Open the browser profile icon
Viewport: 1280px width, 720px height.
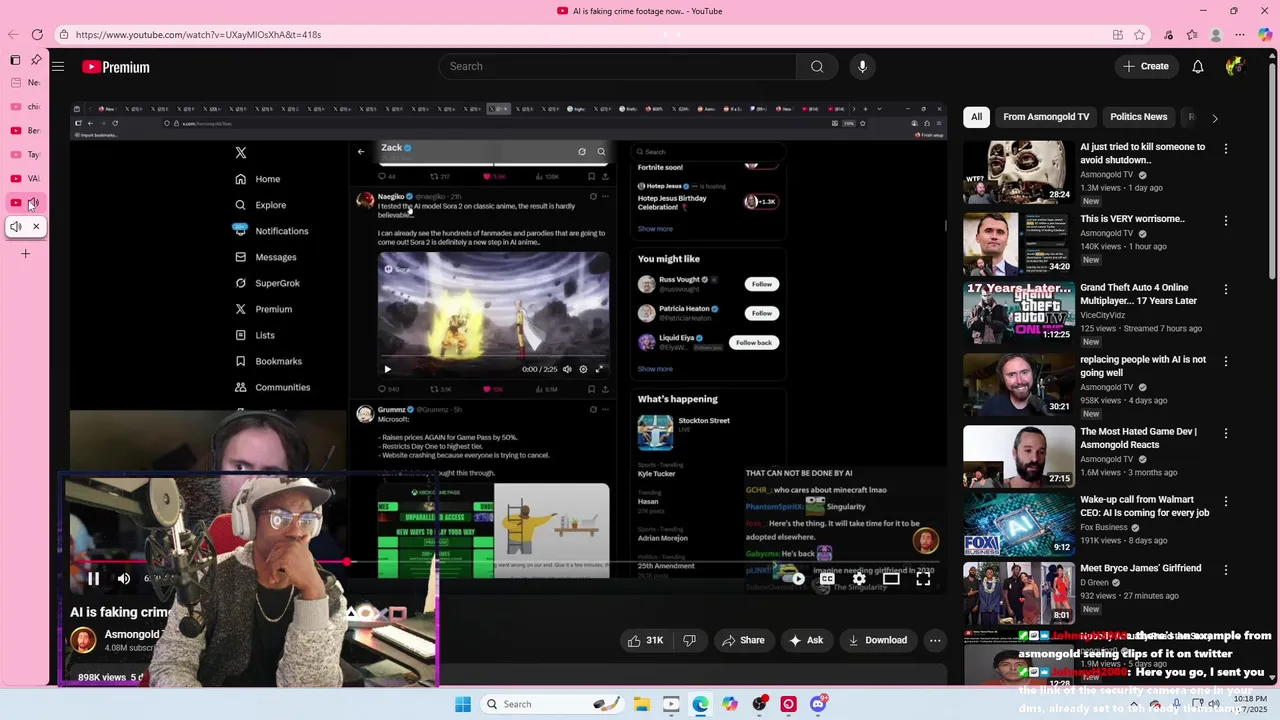tap(1216, 35)
